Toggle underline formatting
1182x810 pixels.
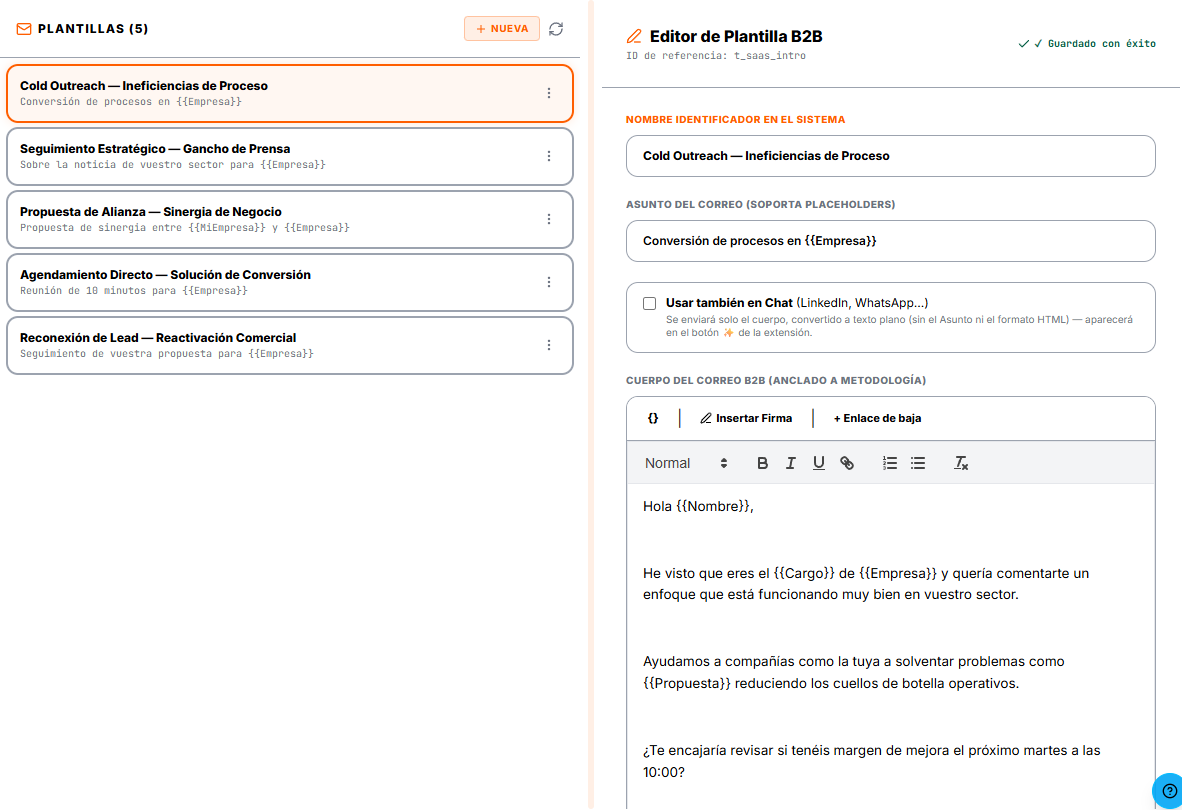pos(819,463)
